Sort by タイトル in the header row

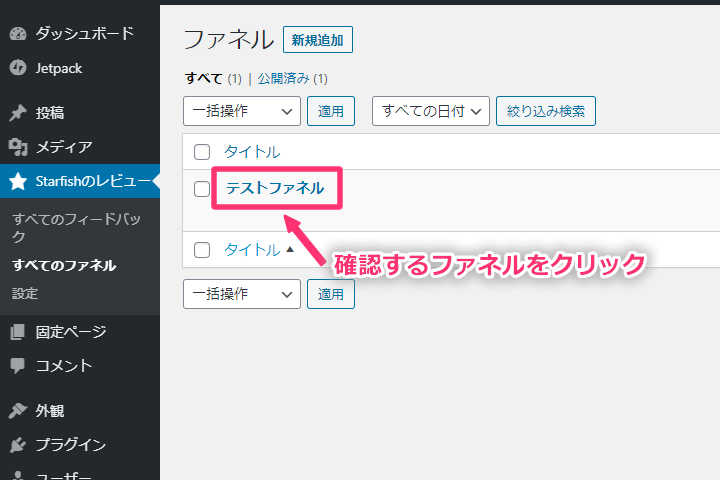click(252, 152)
